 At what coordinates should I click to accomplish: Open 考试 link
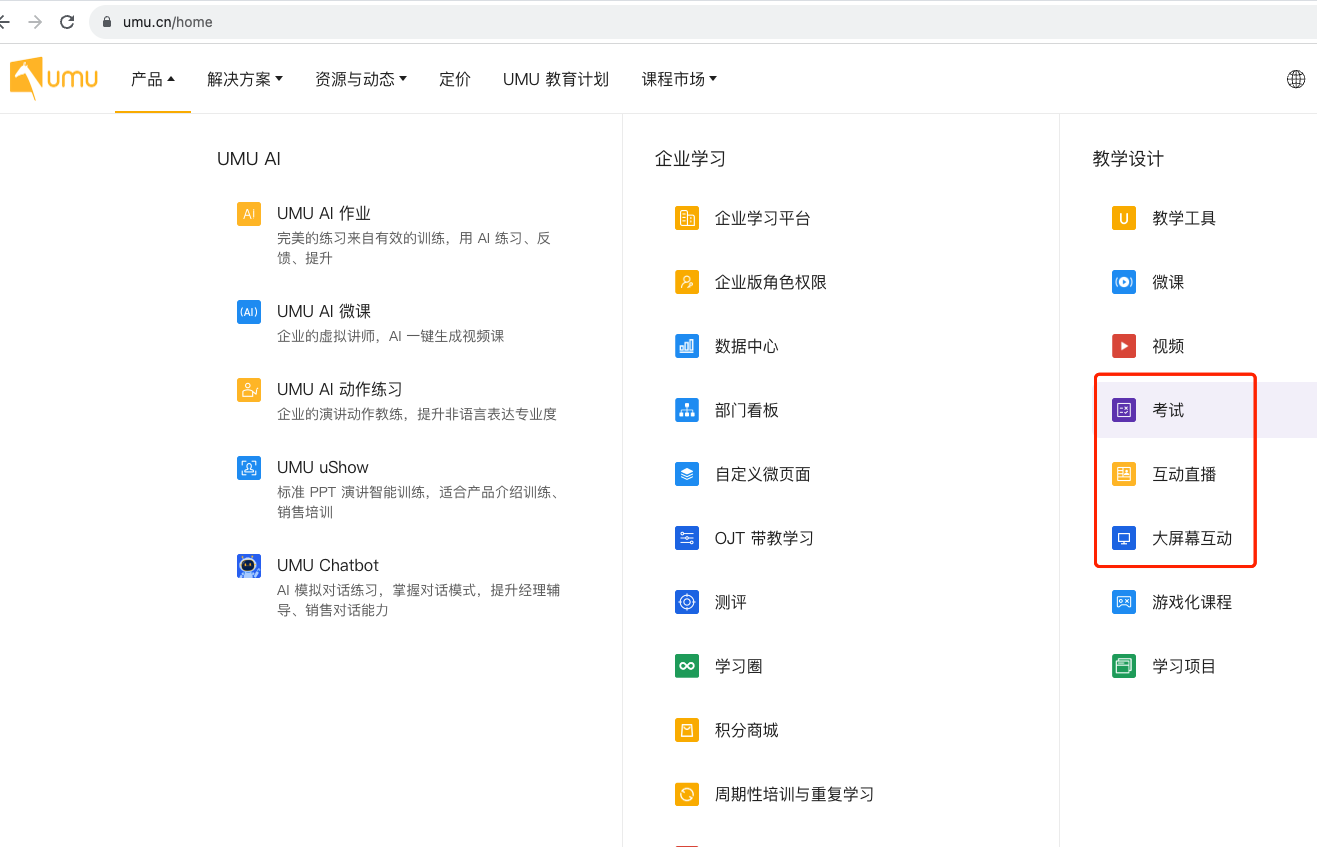pyautogui.click(x=1168, y=410)
